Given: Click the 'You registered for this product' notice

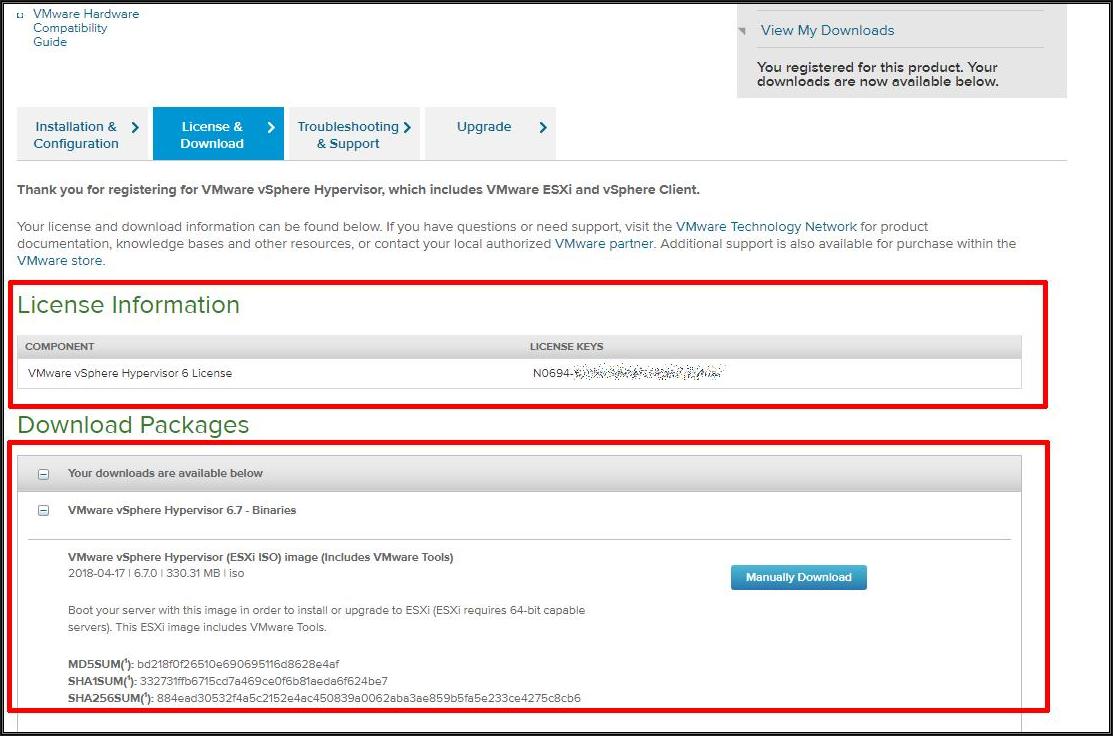Looking at the screenshot, I should [877, 75].
